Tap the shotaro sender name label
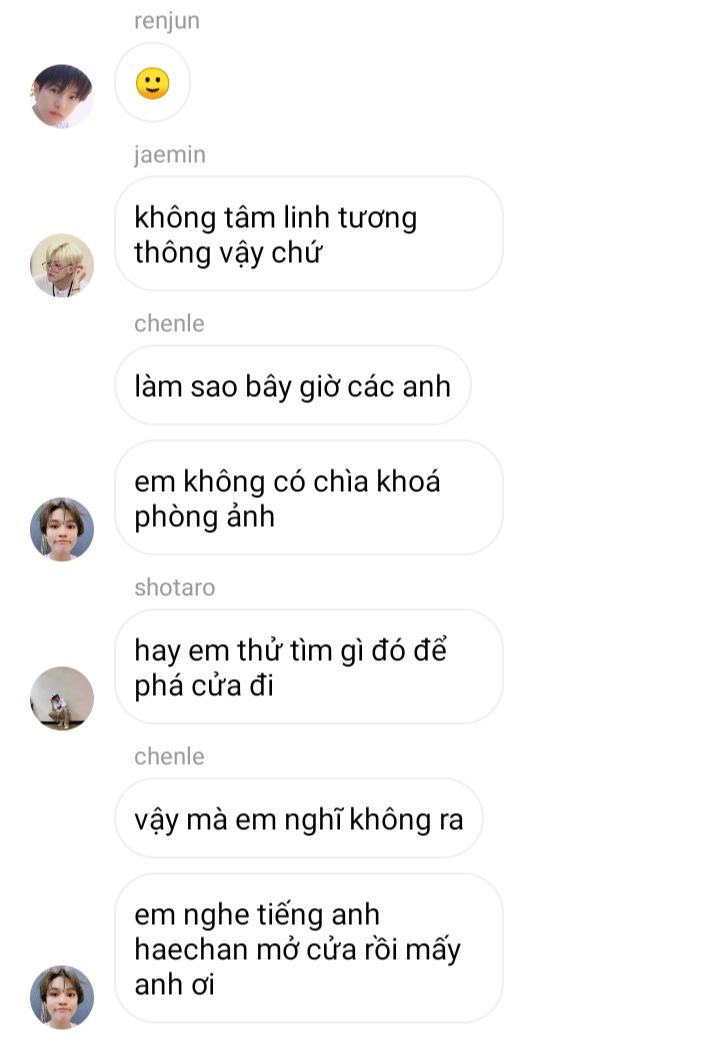Viewport: 719px width, 1049px height. (x=175, y=587)
